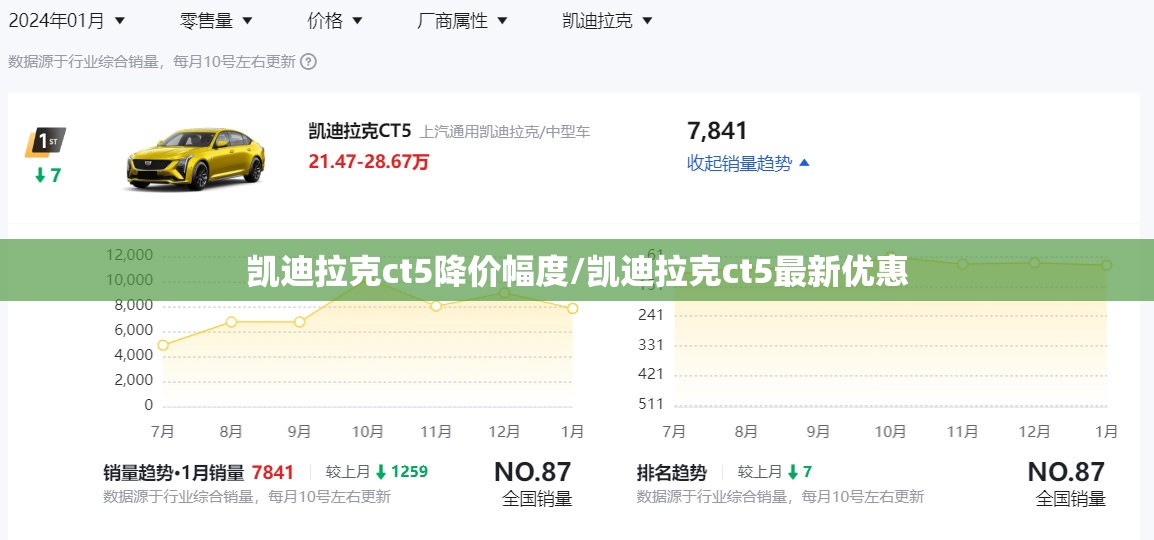1154x540 pixels.
Task: Select the 8月 data point on sales chart
Action: pos(231,321)
